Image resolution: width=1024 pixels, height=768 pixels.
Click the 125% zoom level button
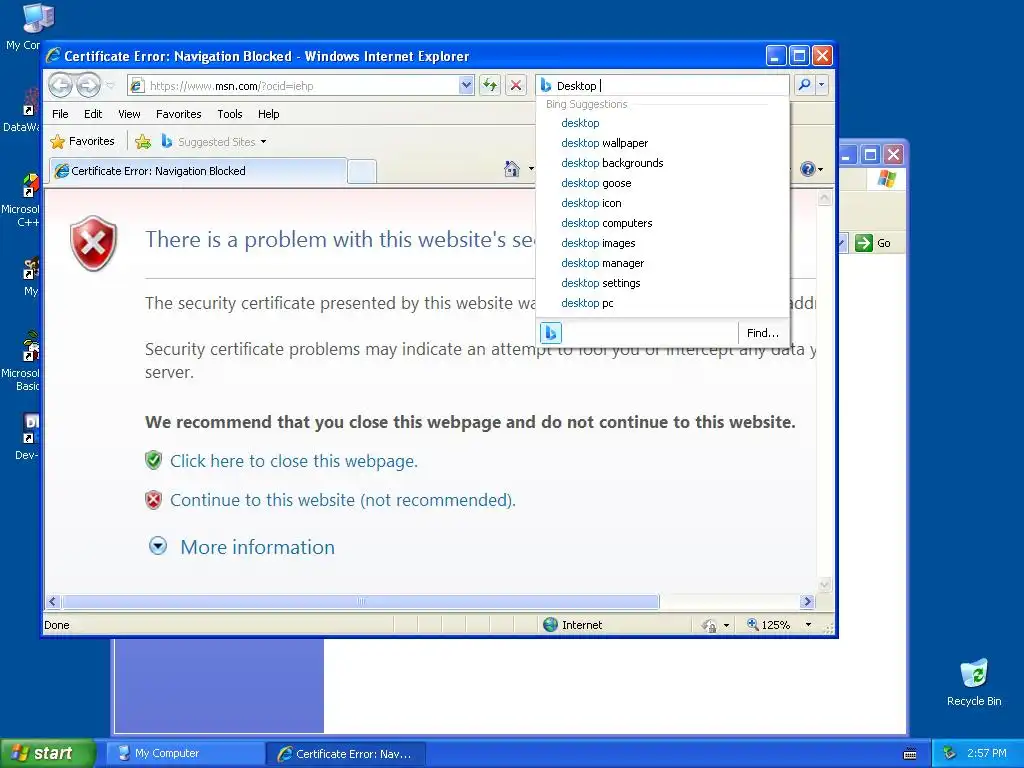click(x=768, y=625)
